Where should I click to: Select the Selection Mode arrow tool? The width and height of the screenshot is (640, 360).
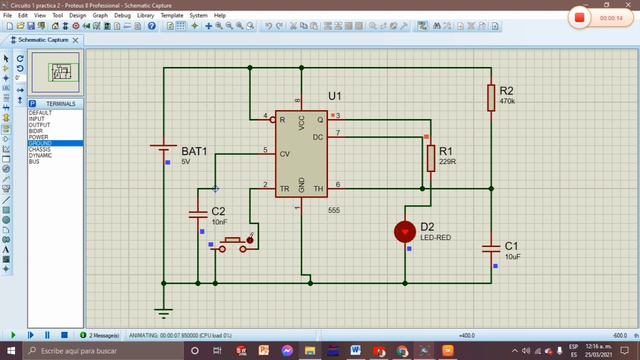6,59
